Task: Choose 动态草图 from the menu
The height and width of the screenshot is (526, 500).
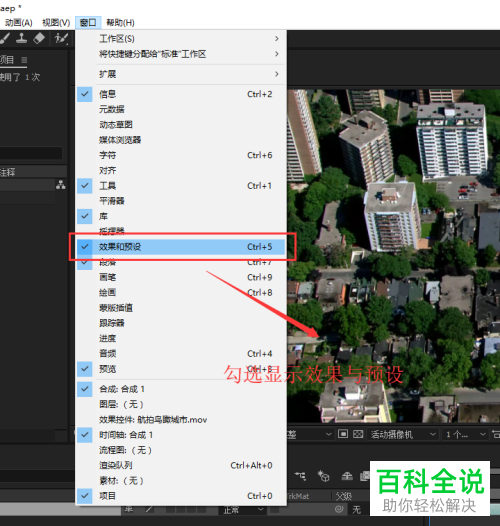Action: [x=181, y=125]
